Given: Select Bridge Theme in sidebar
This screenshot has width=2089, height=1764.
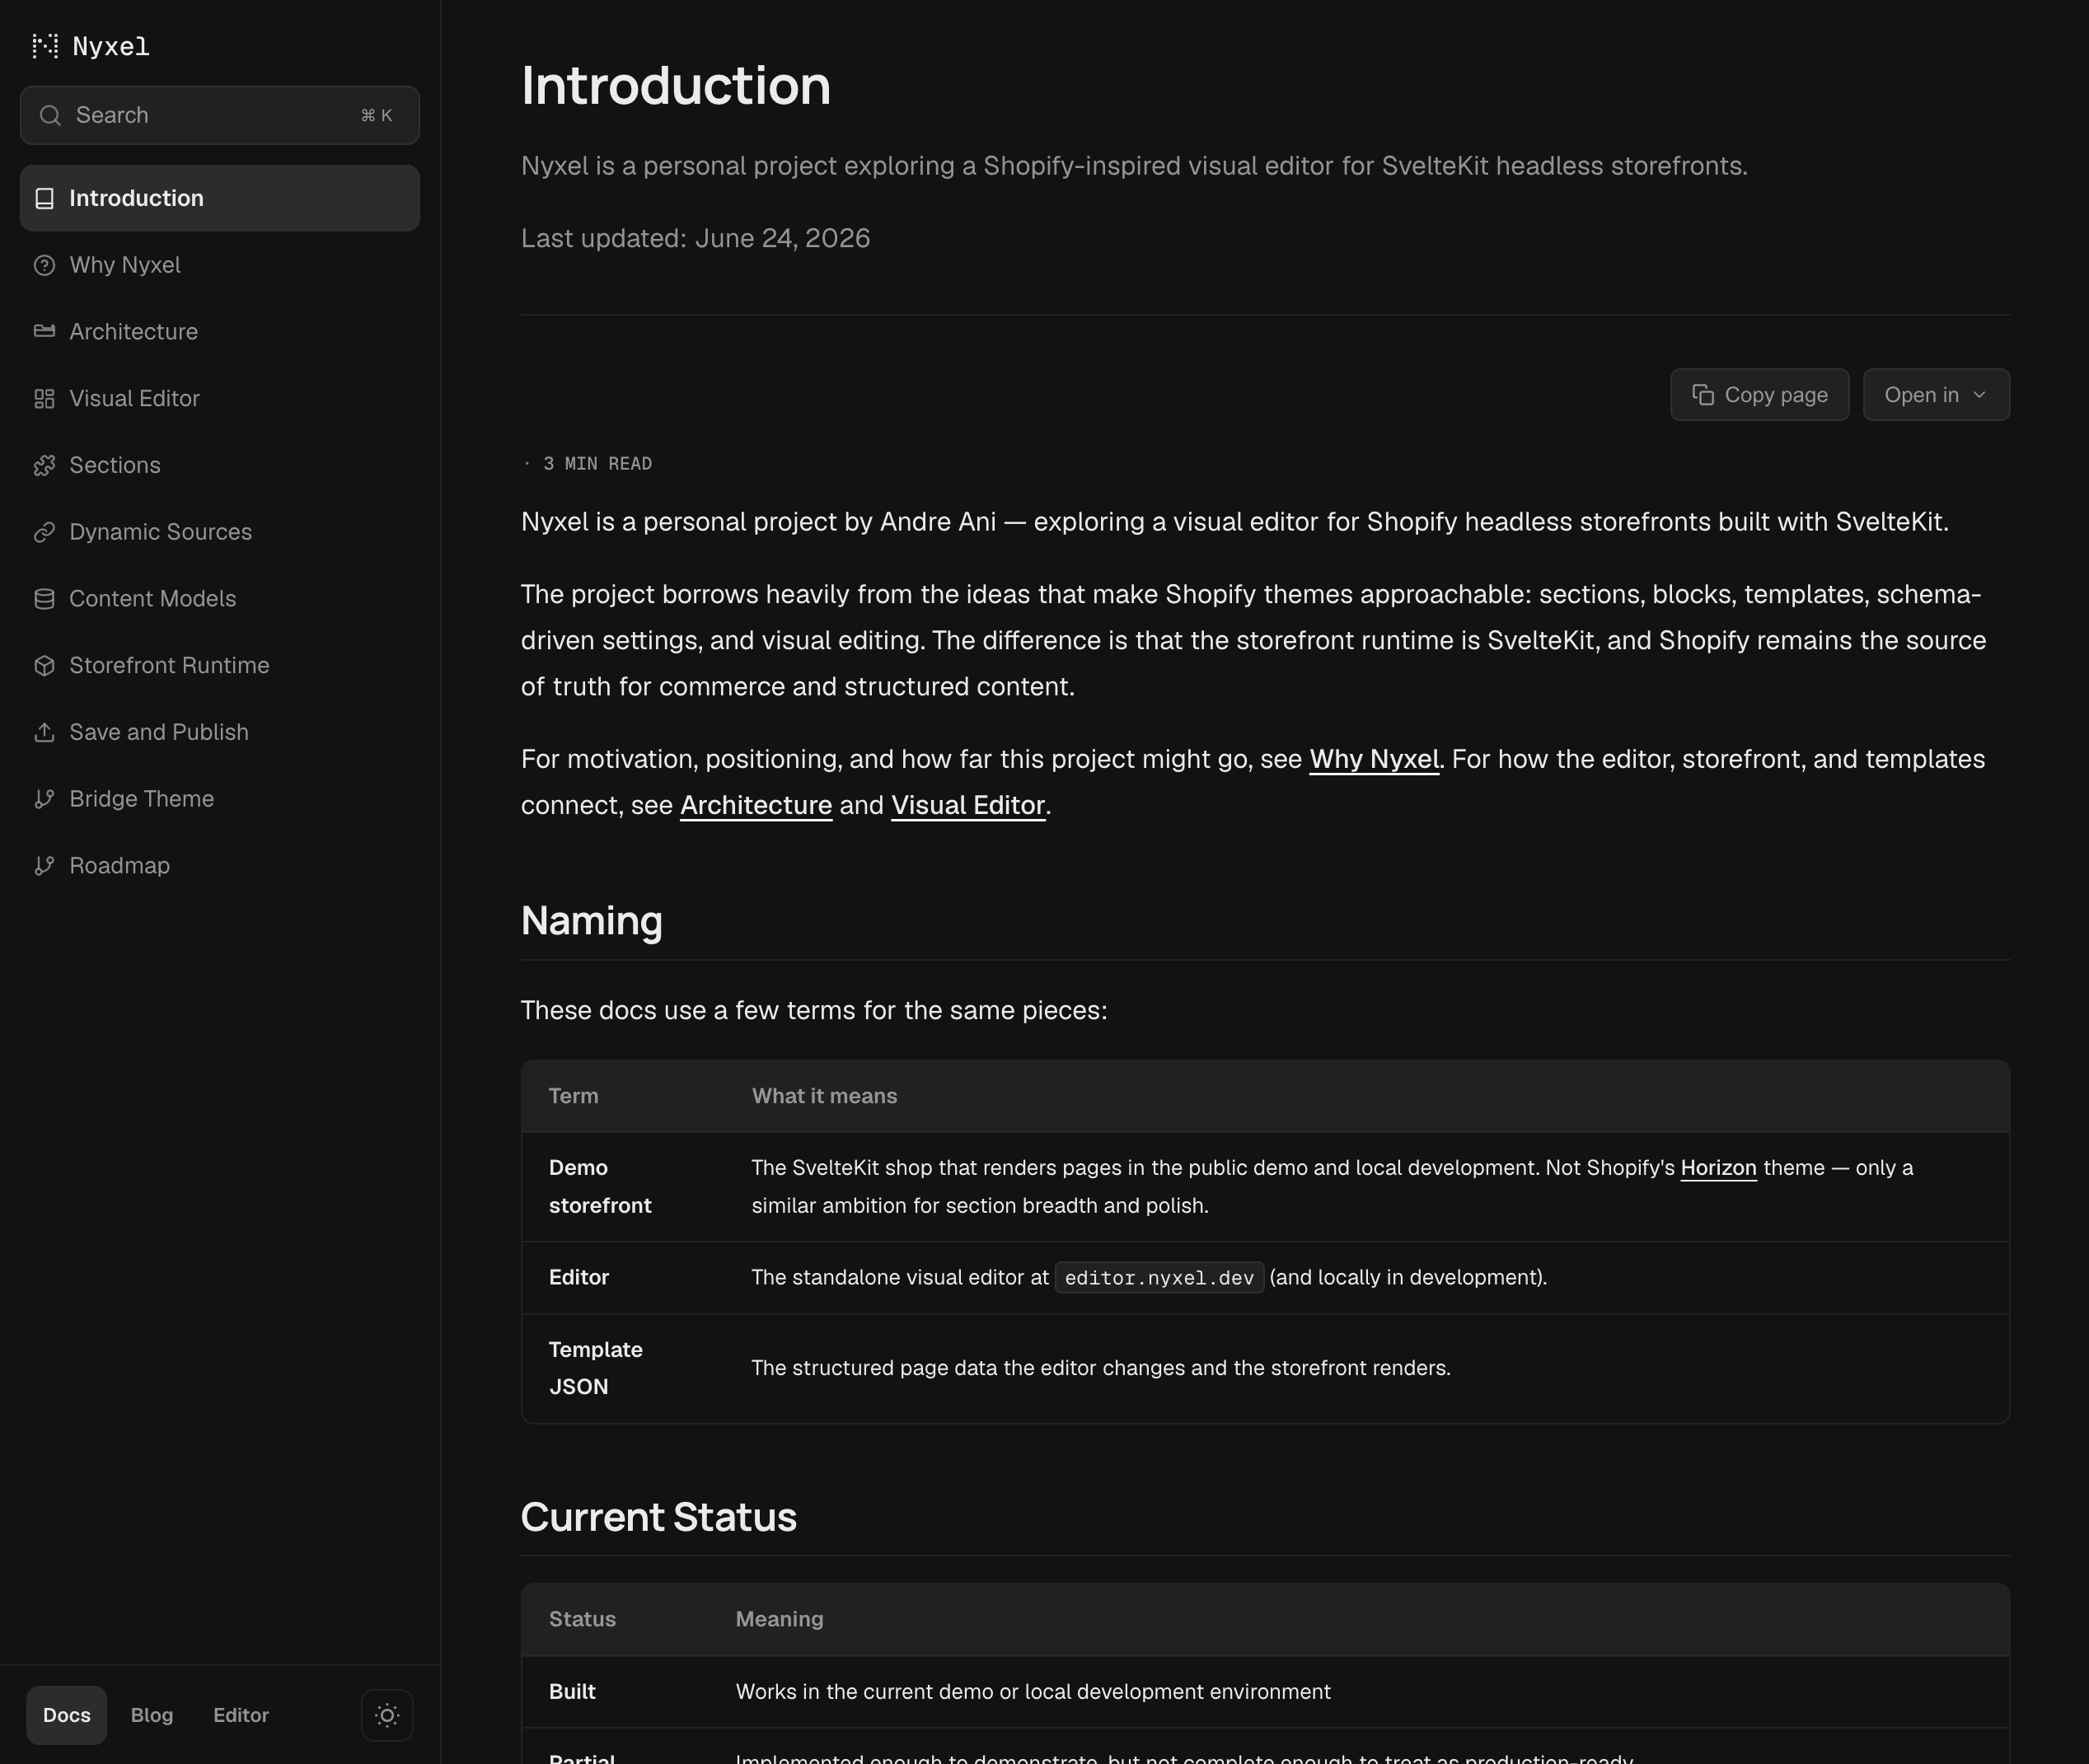Looking at the screenshot, I should (x=220, y=799).
